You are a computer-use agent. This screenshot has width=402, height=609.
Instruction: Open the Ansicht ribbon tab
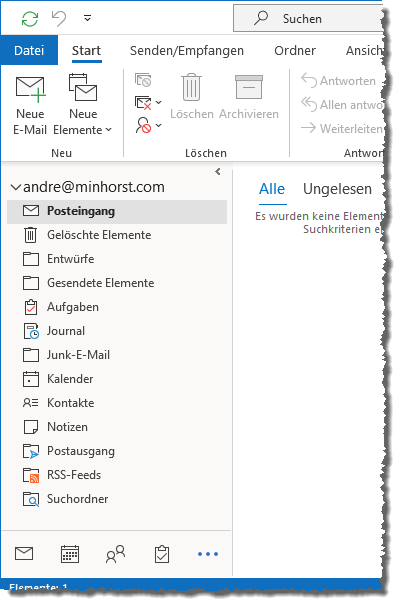pyautogui.click(x=364, y=51)
